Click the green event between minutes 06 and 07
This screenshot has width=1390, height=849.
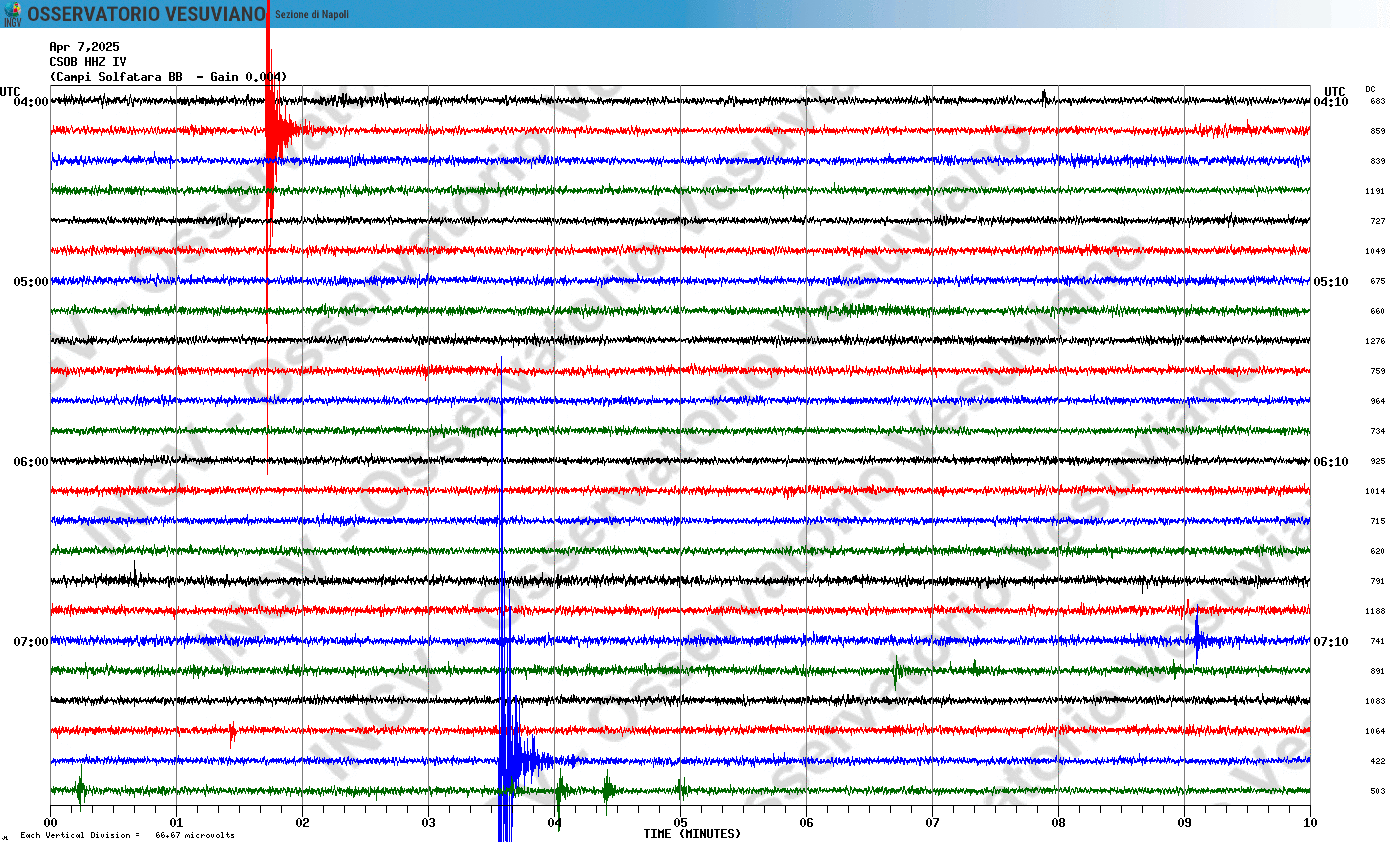point(897,670)
